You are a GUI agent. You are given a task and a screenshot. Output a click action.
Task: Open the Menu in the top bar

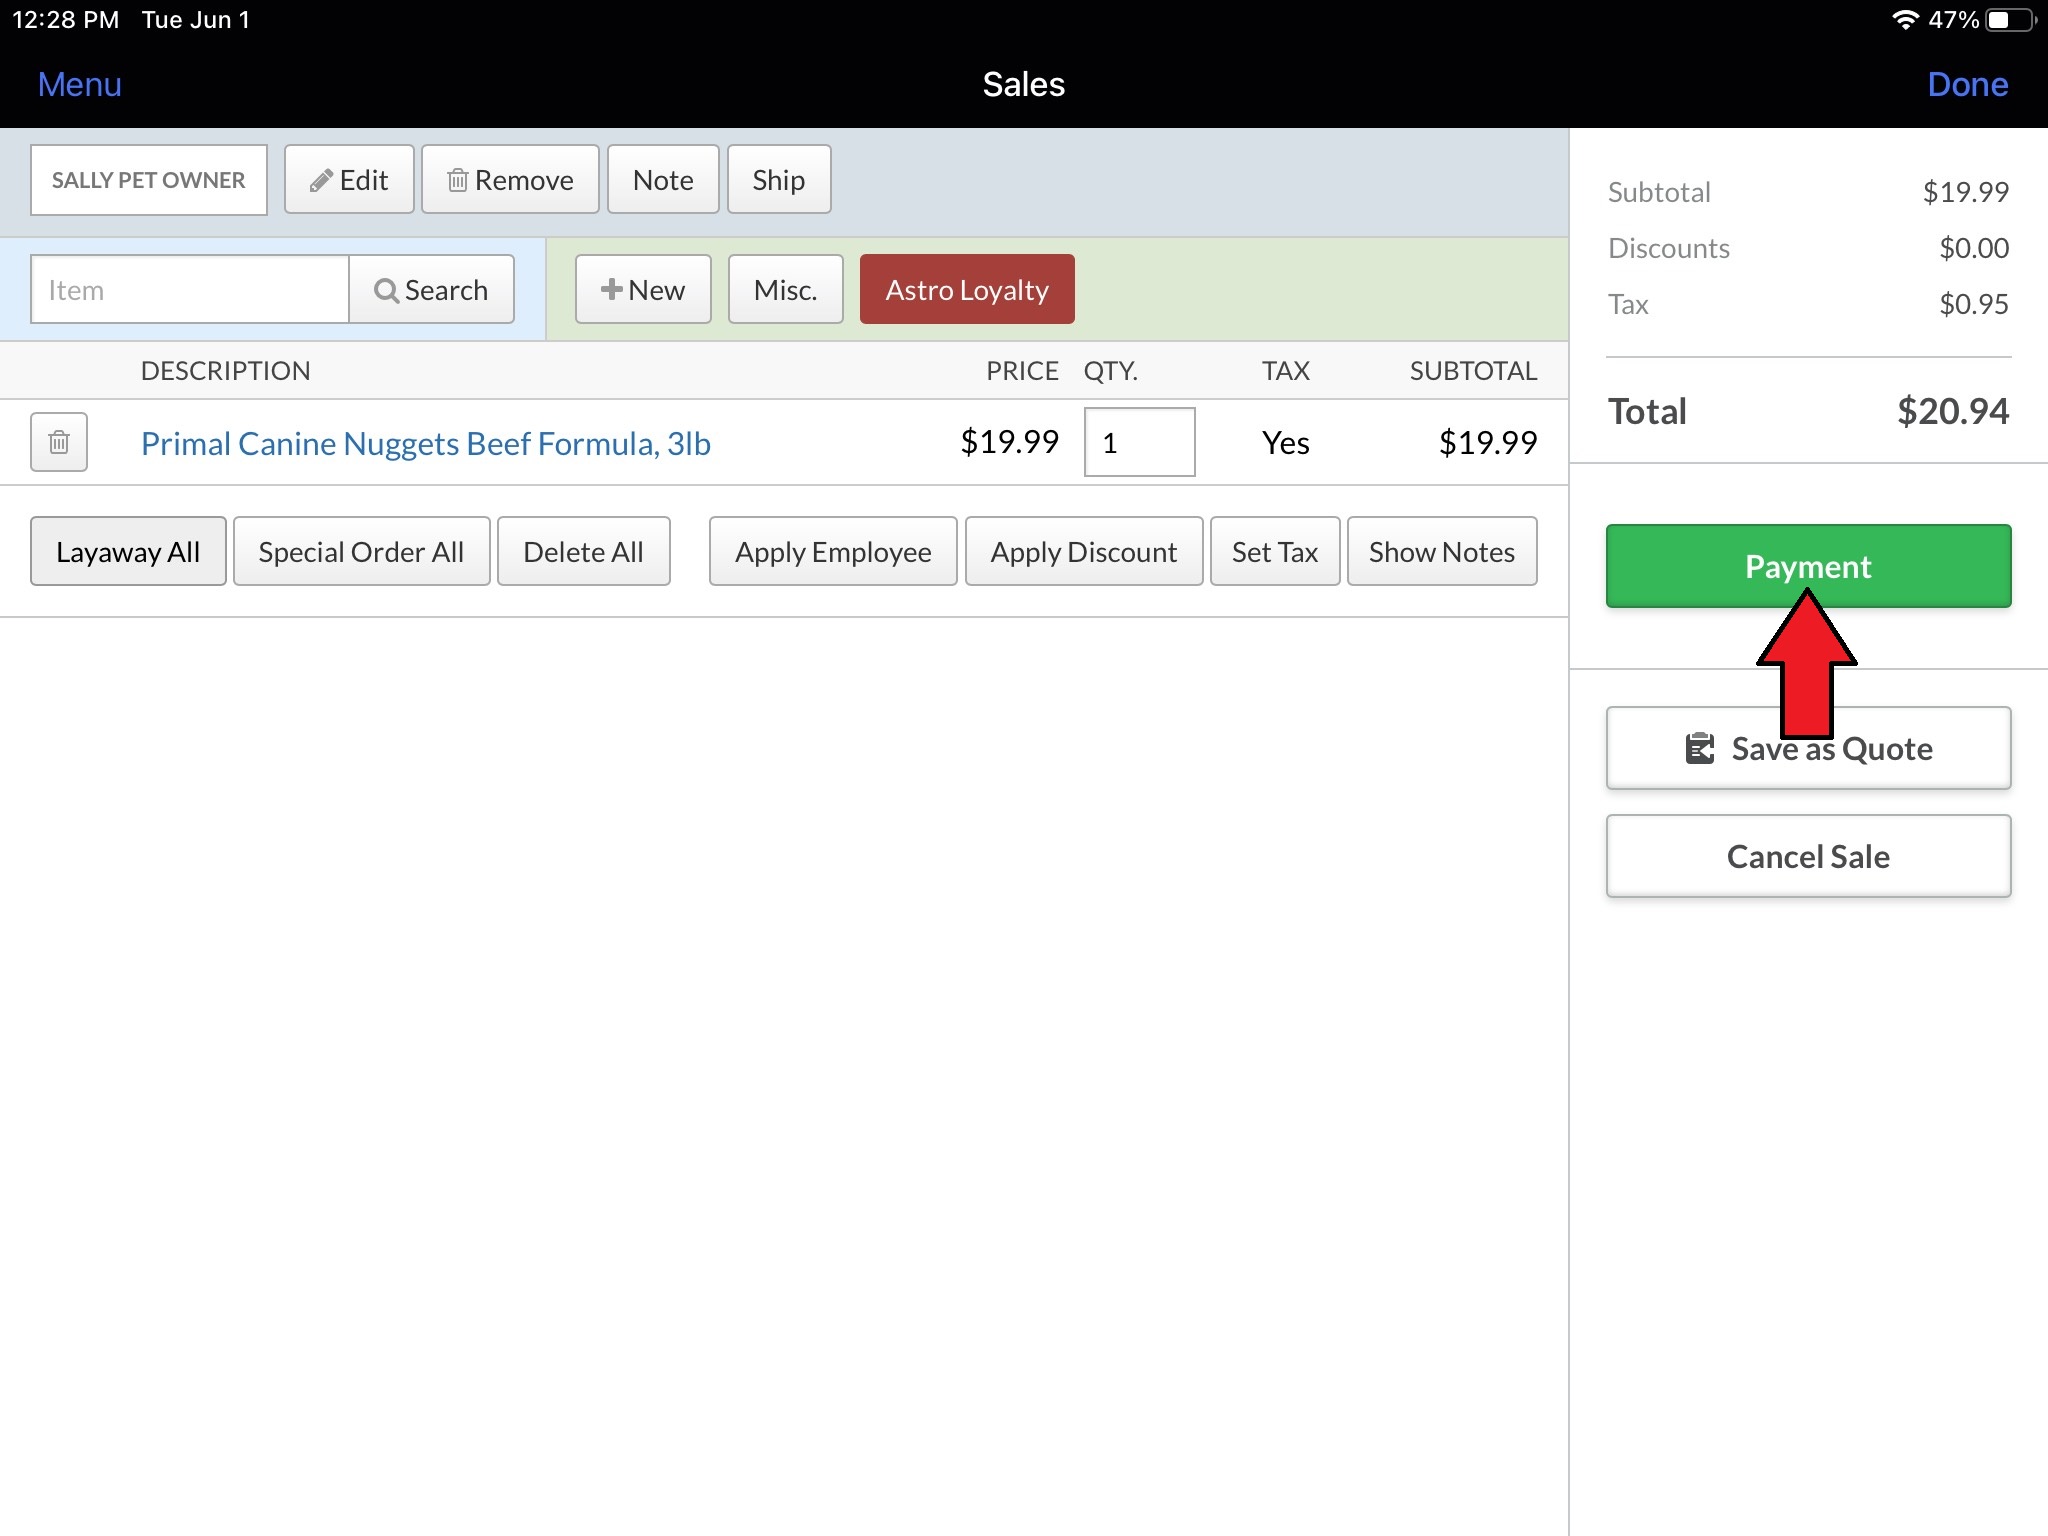79,85
